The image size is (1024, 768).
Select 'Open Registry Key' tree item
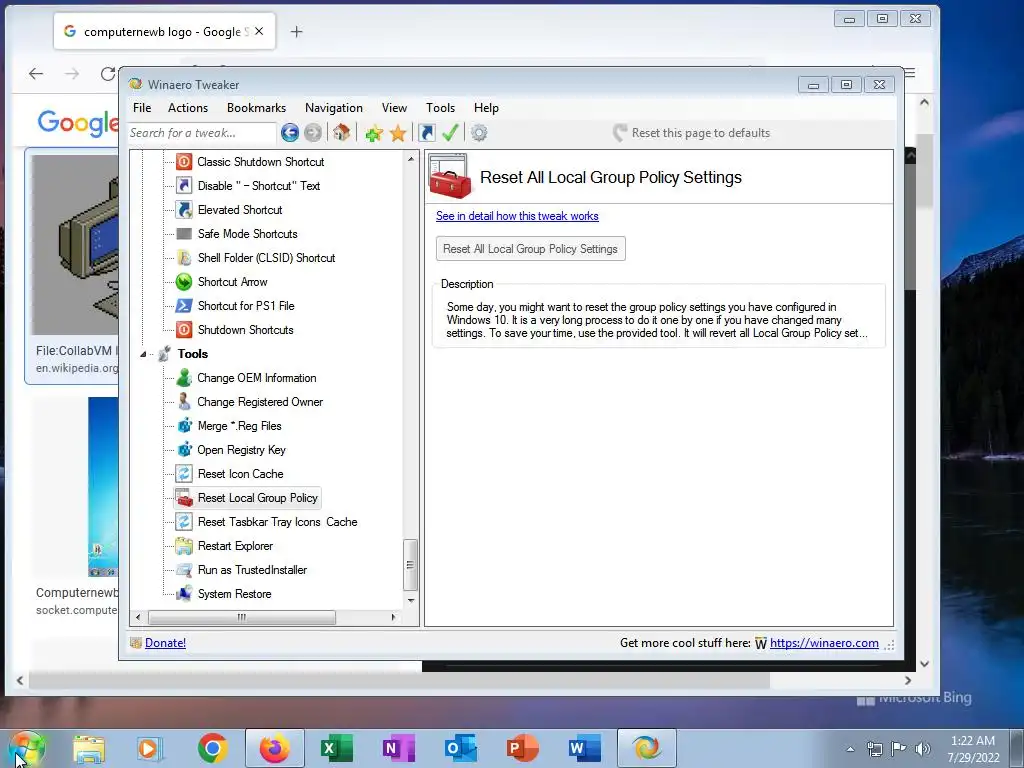click(242, 450)
